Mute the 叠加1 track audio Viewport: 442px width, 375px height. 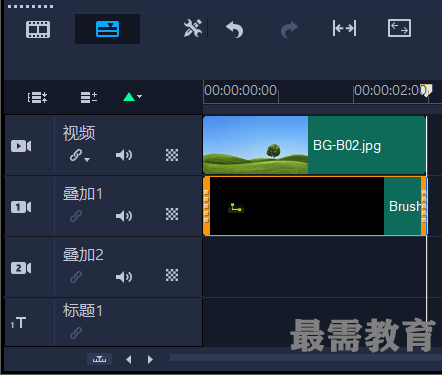pyautogui.click(x=124, y=216)
